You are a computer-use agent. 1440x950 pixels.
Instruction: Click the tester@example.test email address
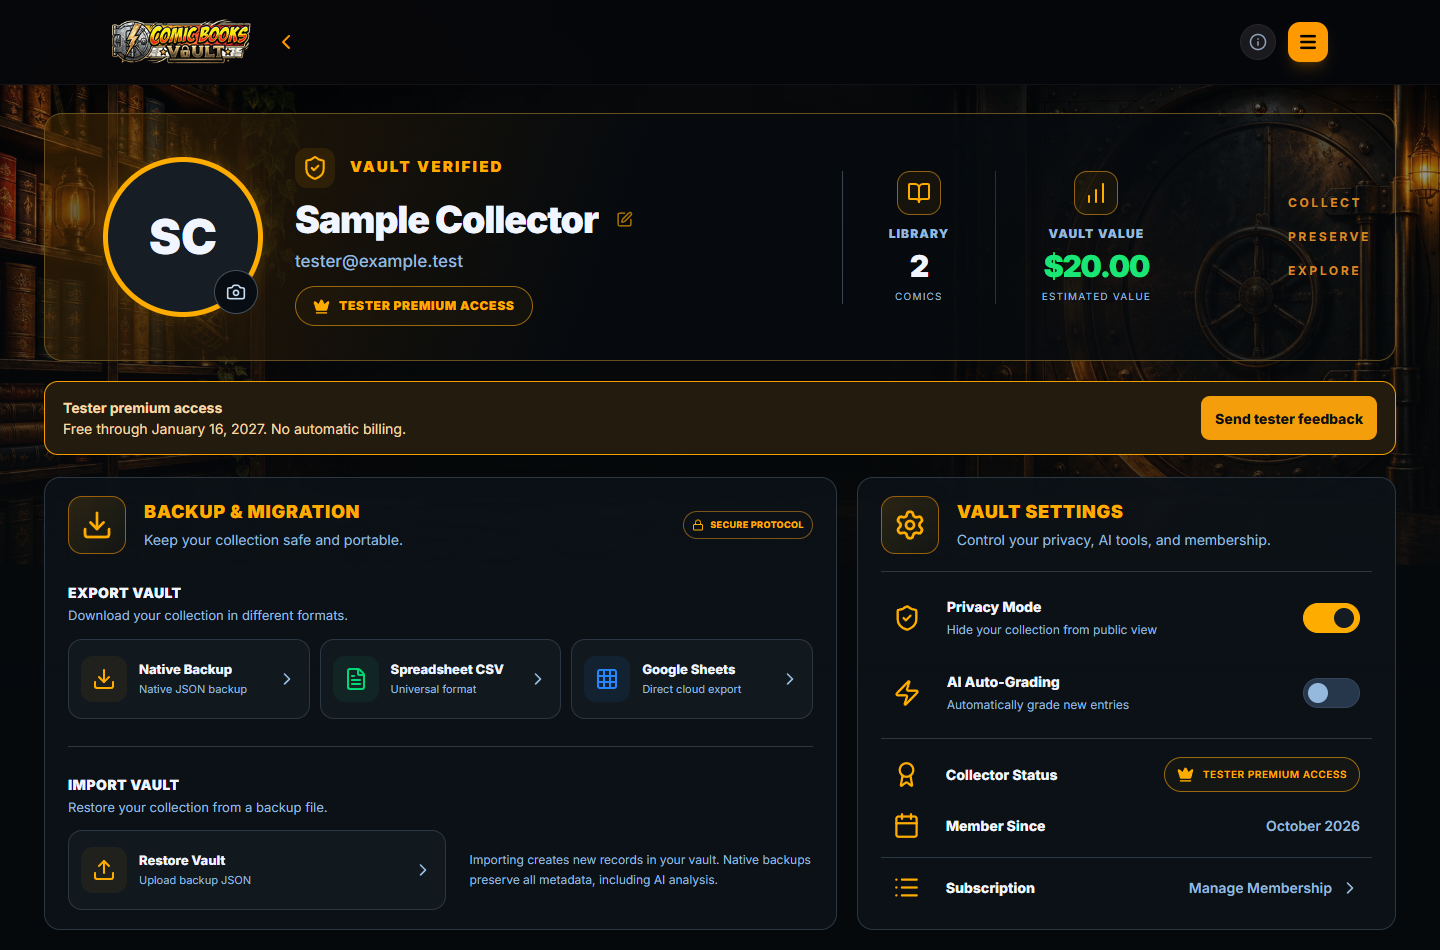point(379,261)
